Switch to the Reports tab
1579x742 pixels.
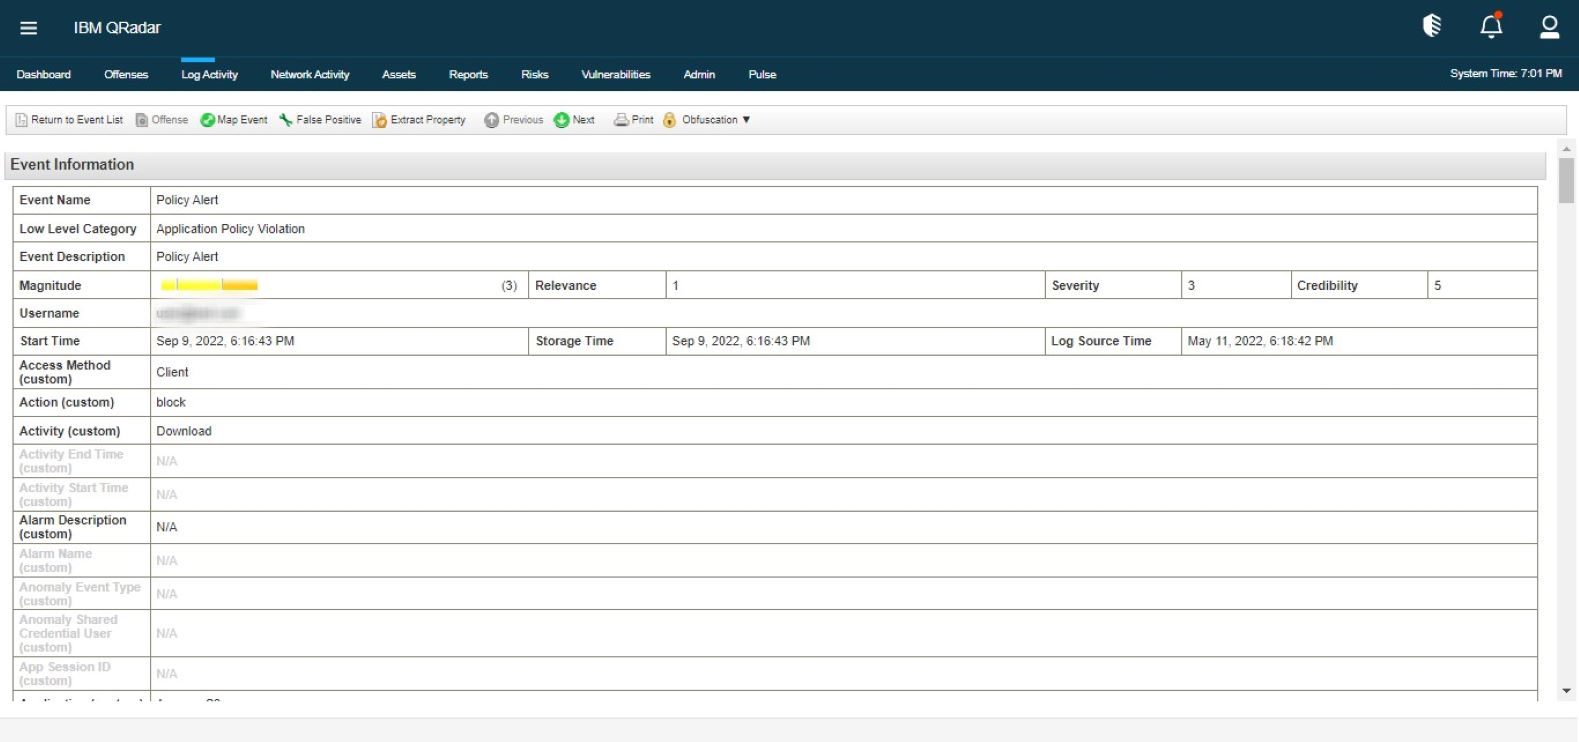click(x=468, y=74)
